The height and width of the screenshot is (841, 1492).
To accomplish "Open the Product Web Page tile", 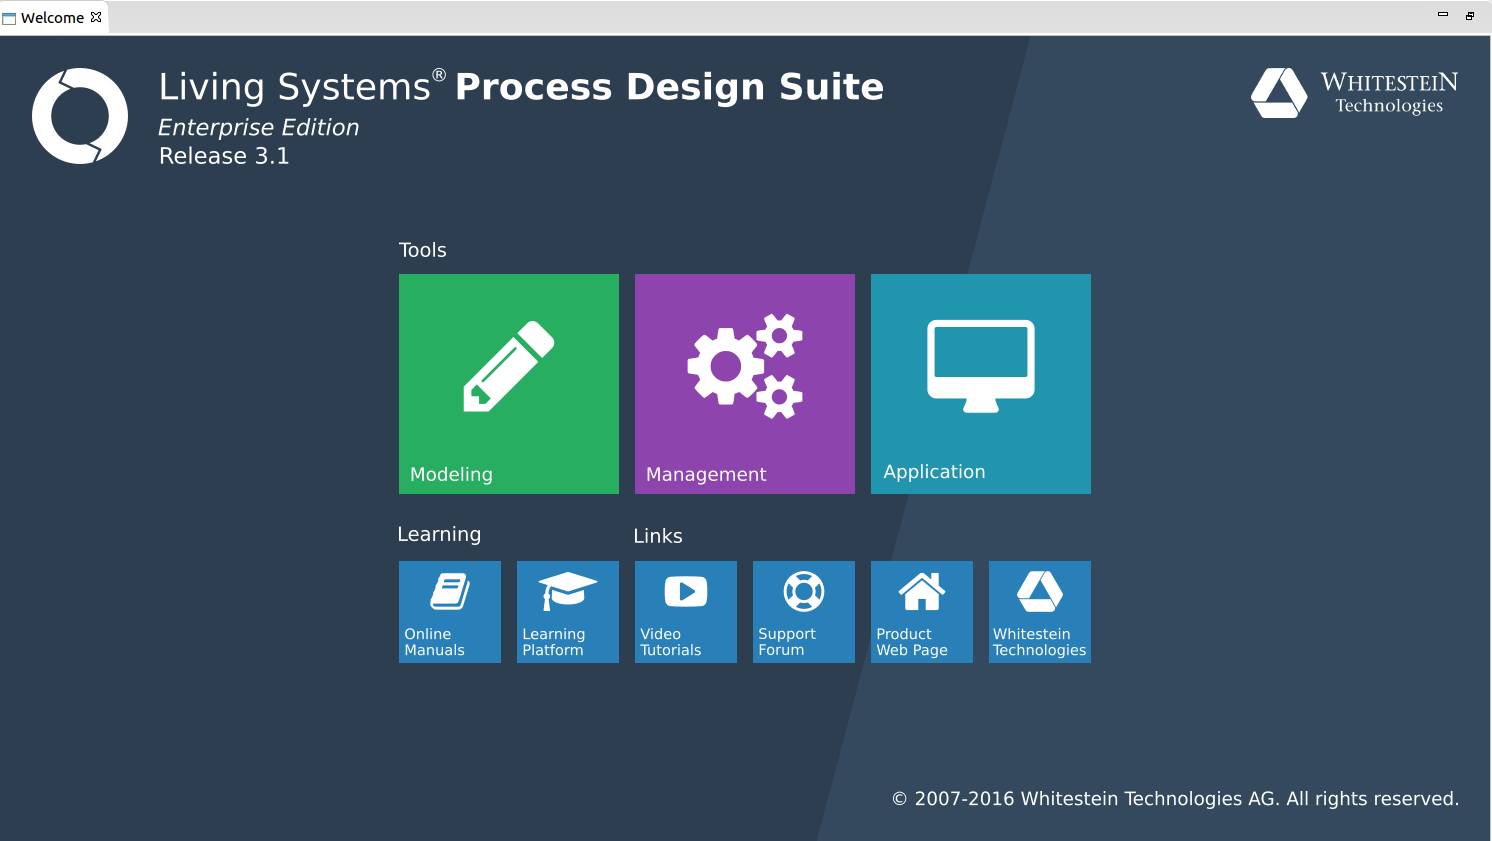I will click(x=922, y=612).
